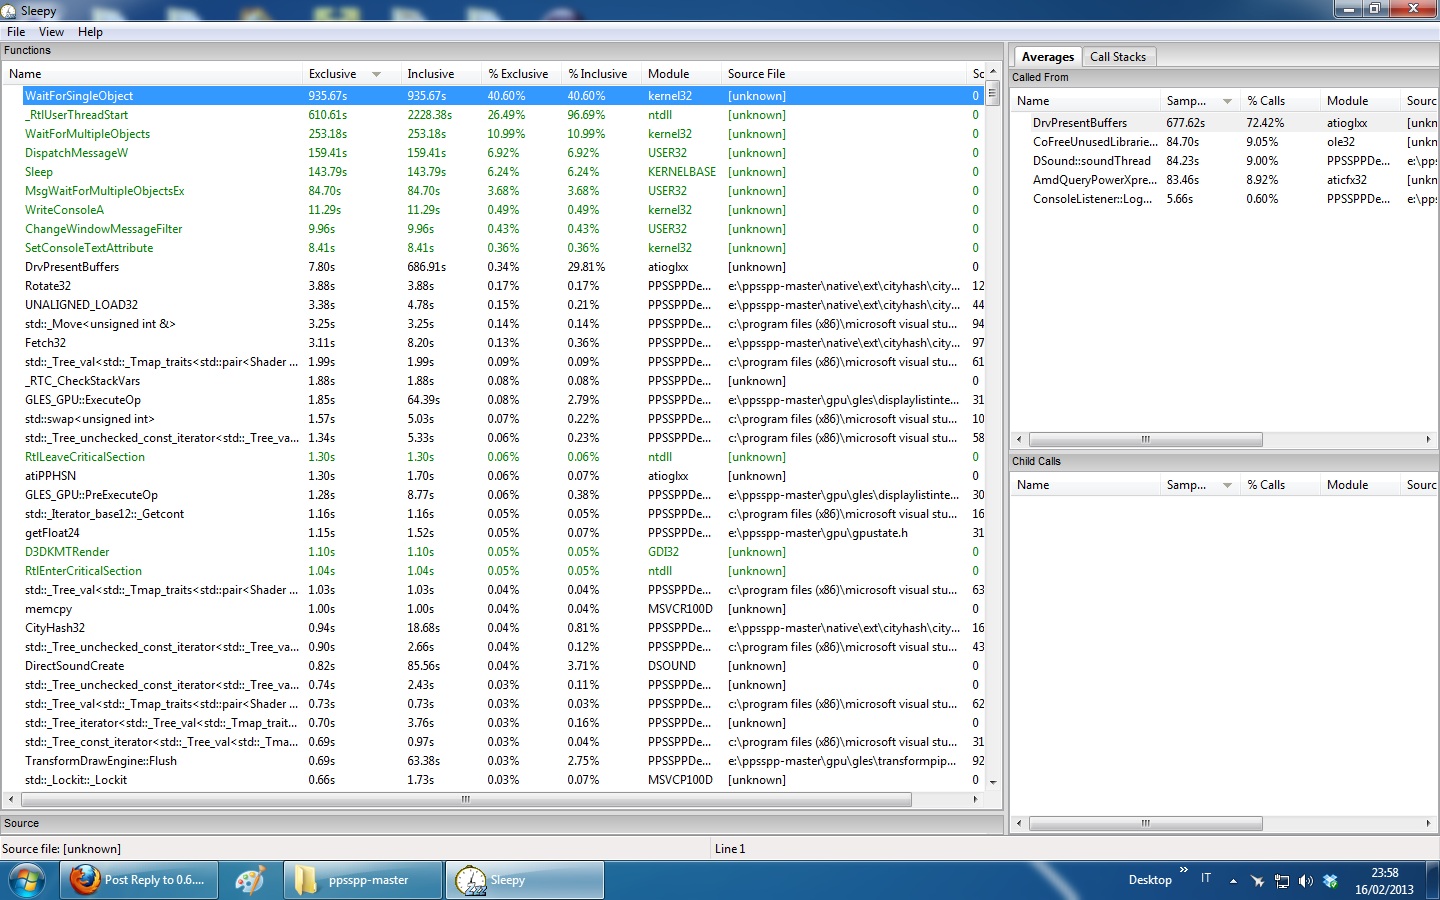The height and width of the screenshot is (900, 1440).
Task: Toggle sort arrow on the Exclusive column
Action: pyautogui.click(x=376, y=74)
